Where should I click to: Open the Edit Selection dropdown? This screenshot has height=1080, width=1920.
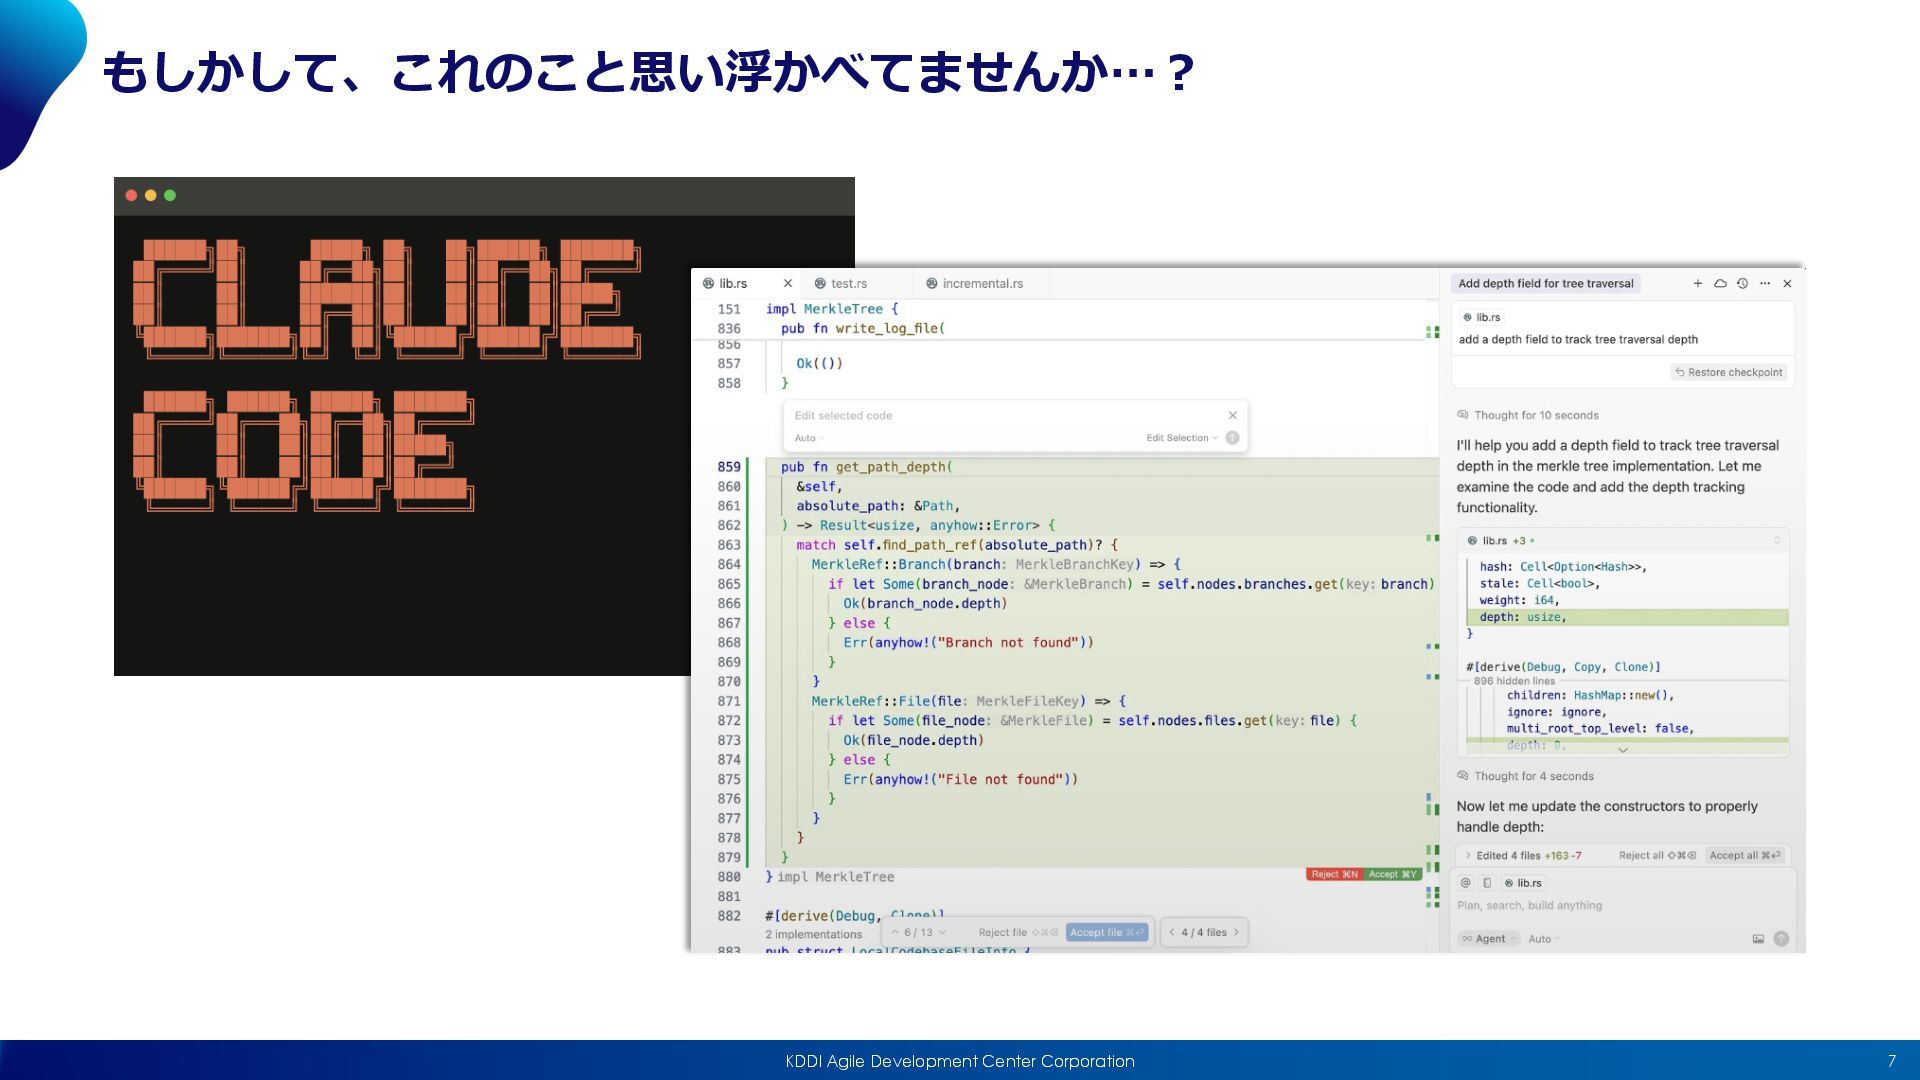[1182, 438]
